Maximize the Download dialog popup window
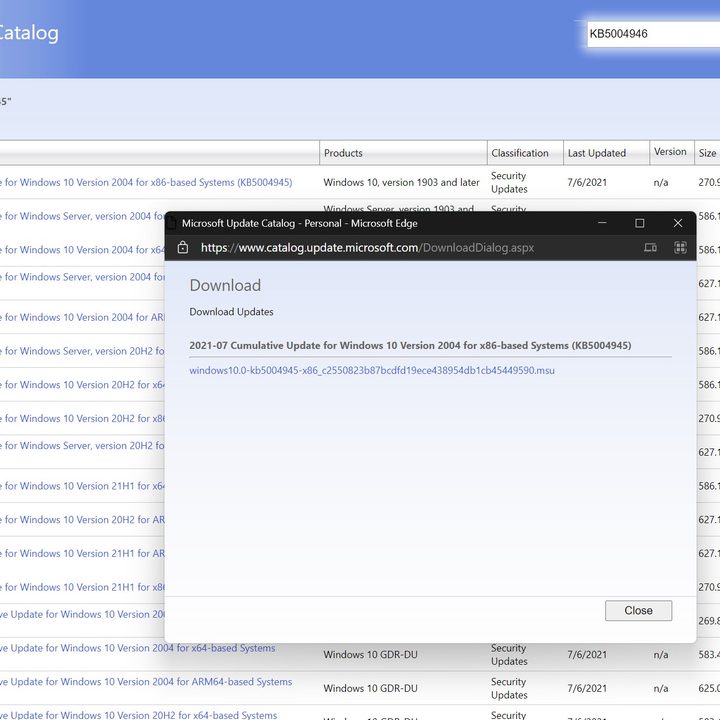The width and height of the screenshot is (720, 720). coord(639,223)
